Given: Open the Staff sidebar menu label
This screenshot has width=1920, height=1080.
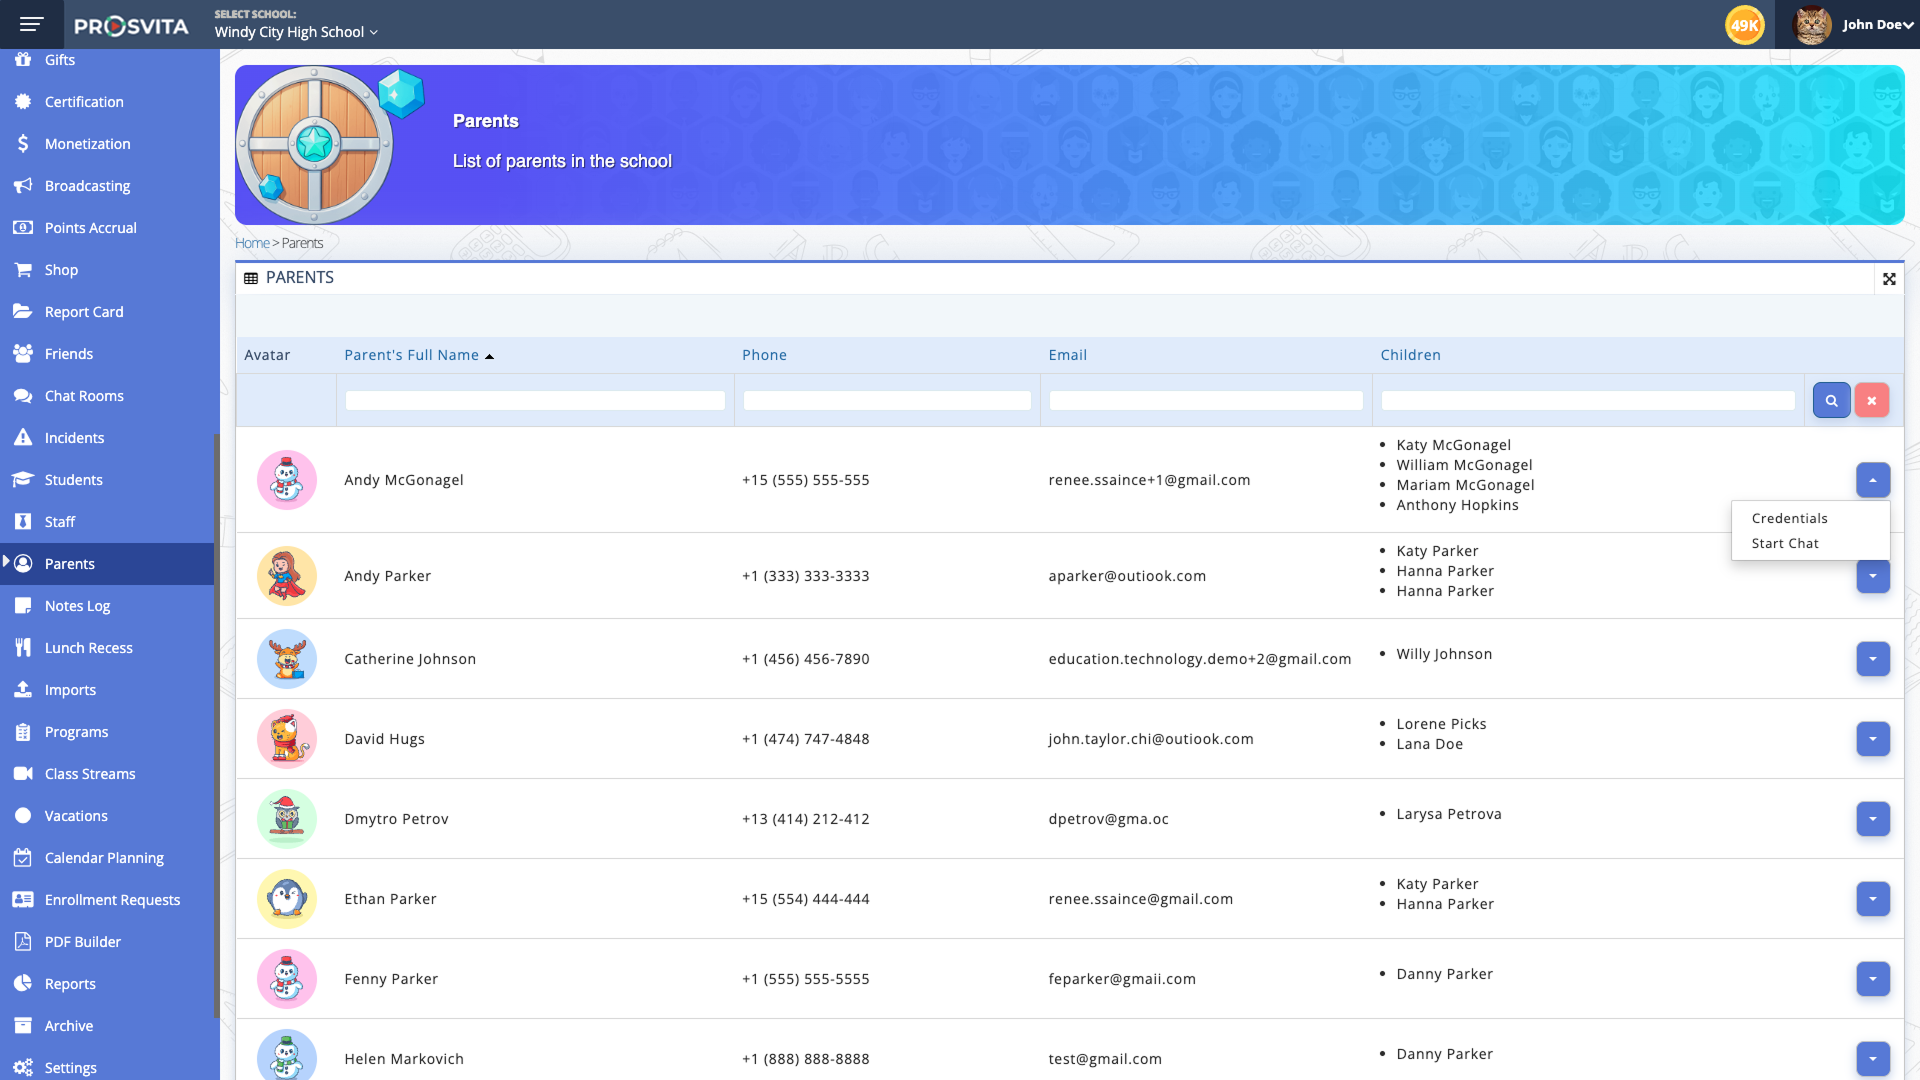Looking at the screenshot, I should (60, 522).
